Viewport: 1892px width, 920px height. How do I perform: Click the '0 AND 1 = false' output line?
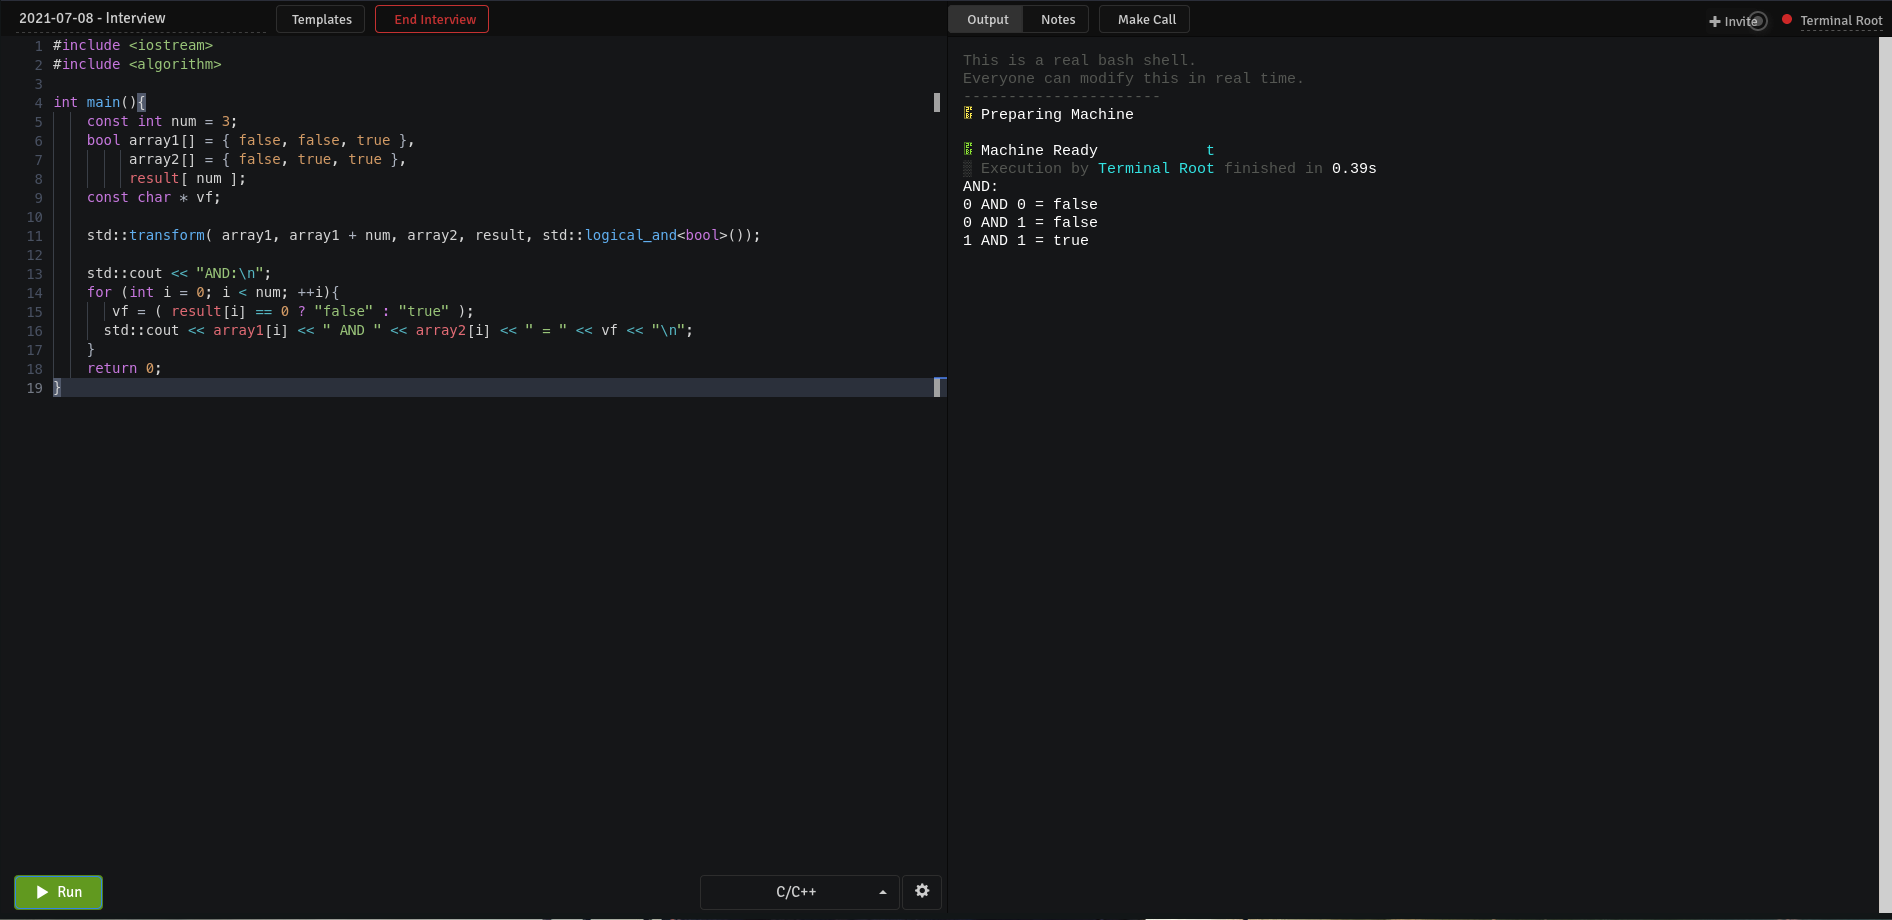1030,222
